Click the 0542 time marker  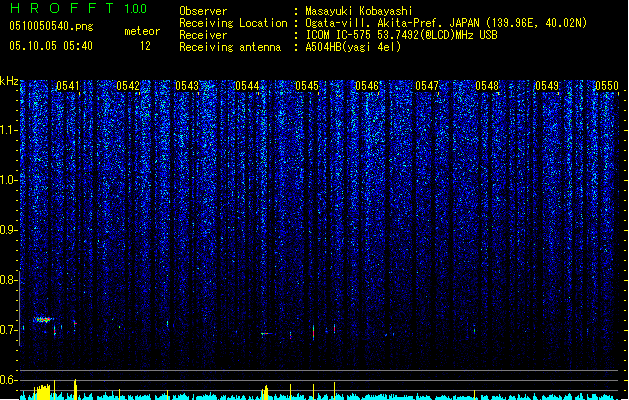(128, 86)
